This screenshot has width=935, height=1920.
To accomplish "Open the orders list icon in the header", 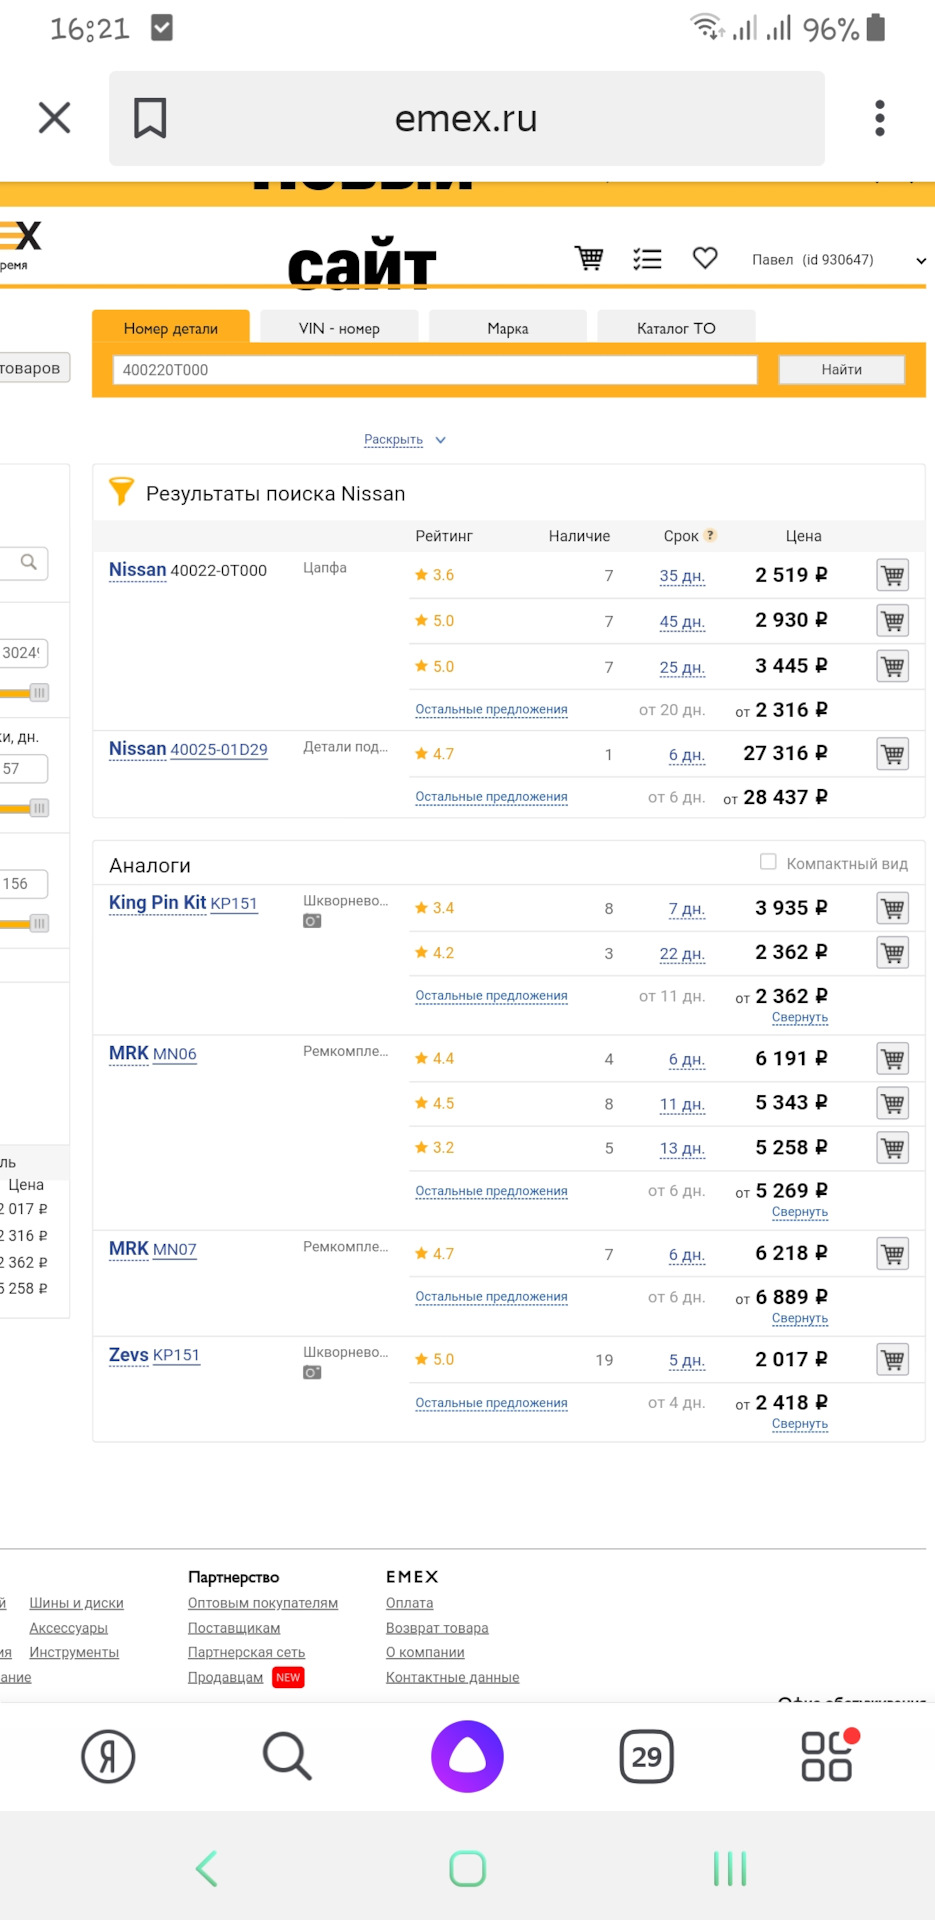I will tap(647, 259).
